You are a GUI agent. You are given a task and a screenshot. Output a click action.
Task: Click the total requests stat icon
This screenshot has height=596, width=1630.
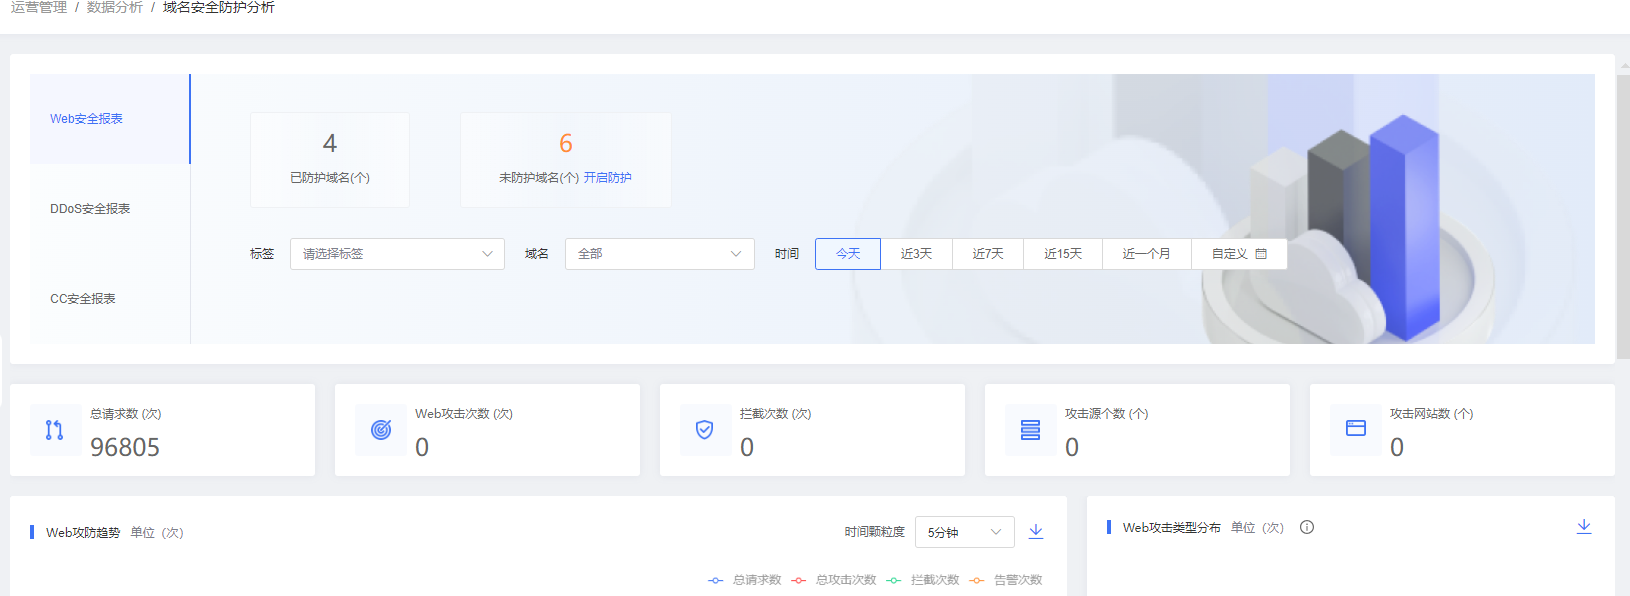55,430
